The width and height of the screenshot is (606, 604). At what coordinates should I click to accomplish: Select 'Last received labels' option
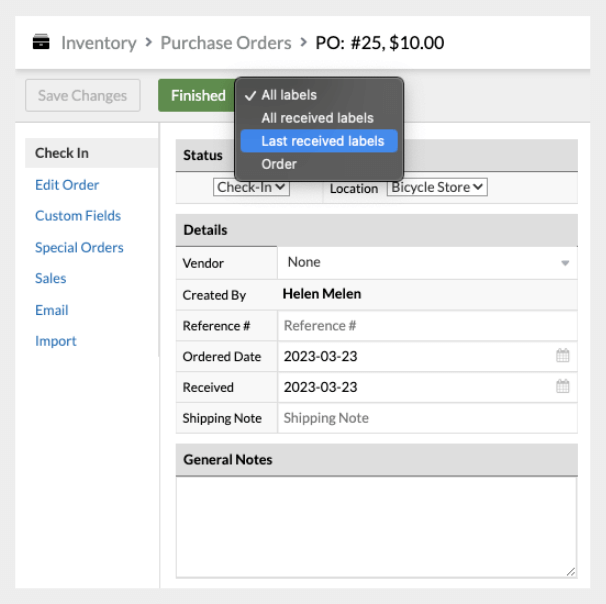click(322, 141)
